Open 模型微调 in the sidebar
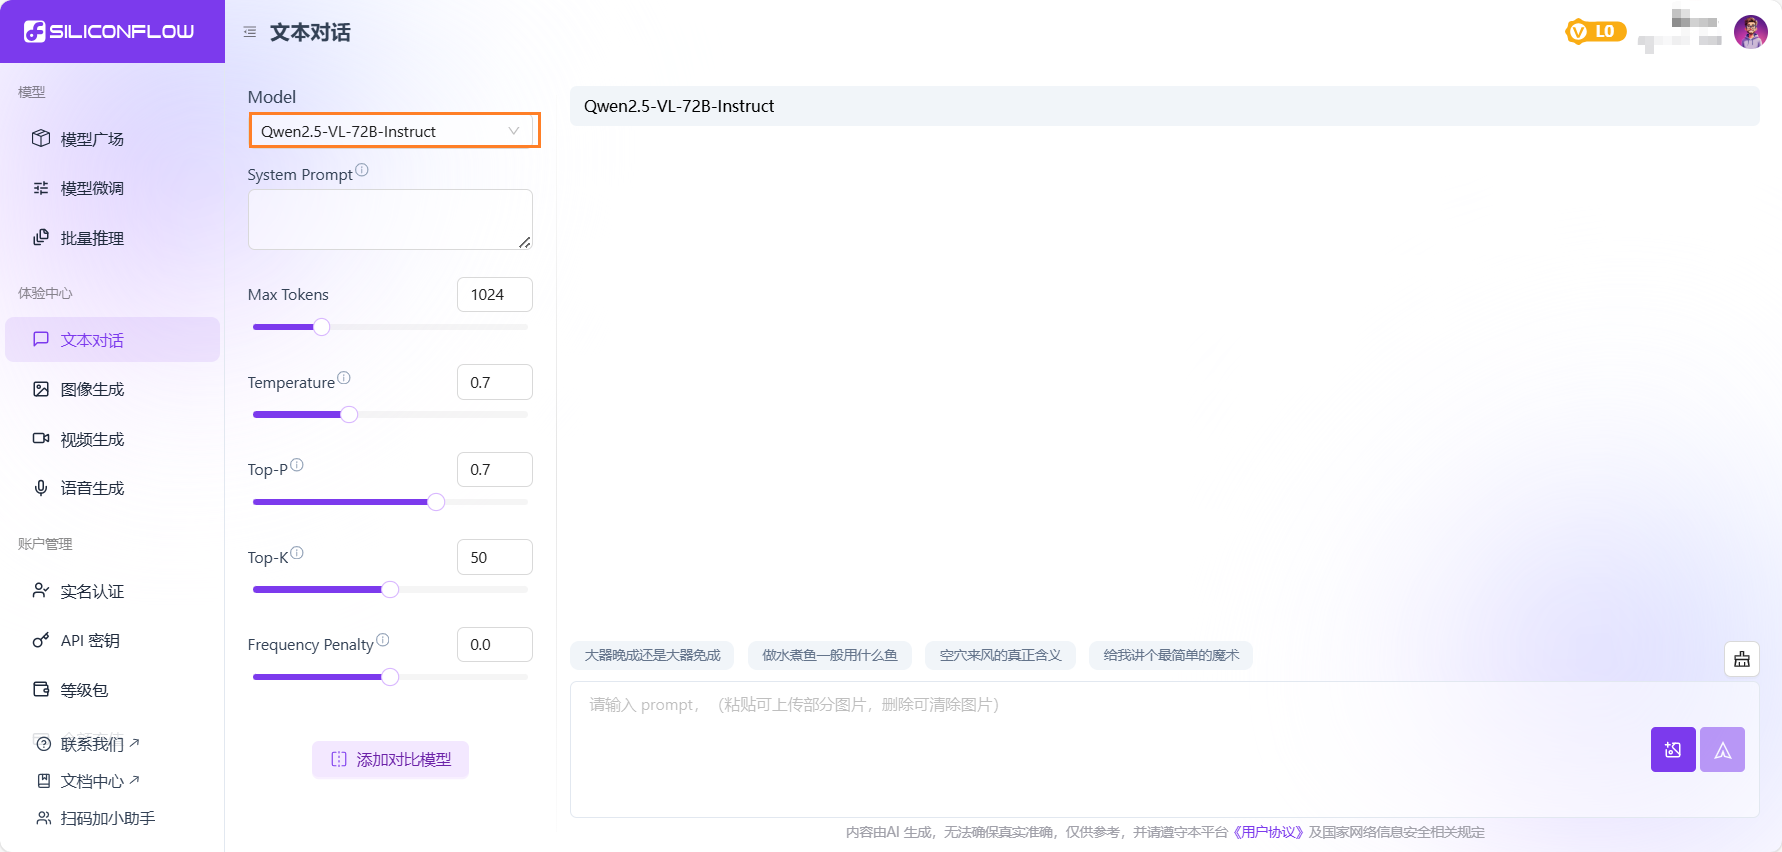This screenshot has height=852, width=1782. coord(112,188)
